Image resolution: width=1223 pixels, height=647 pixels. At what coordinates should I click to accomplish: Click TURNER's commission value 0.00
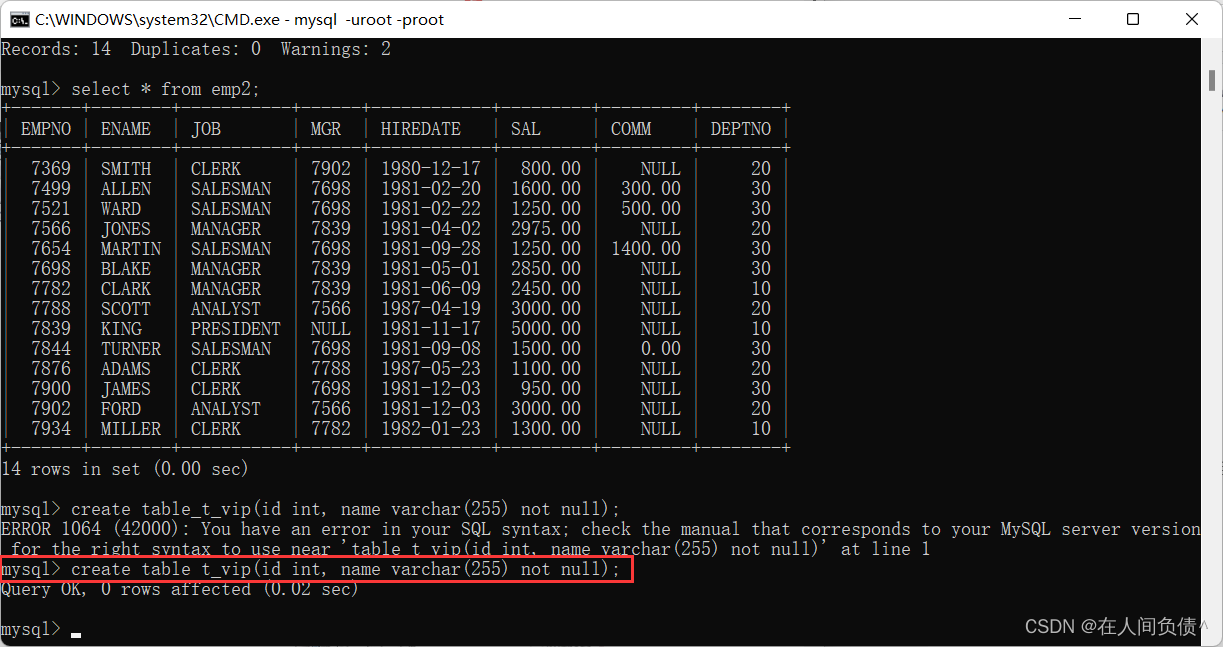point(661,349)
